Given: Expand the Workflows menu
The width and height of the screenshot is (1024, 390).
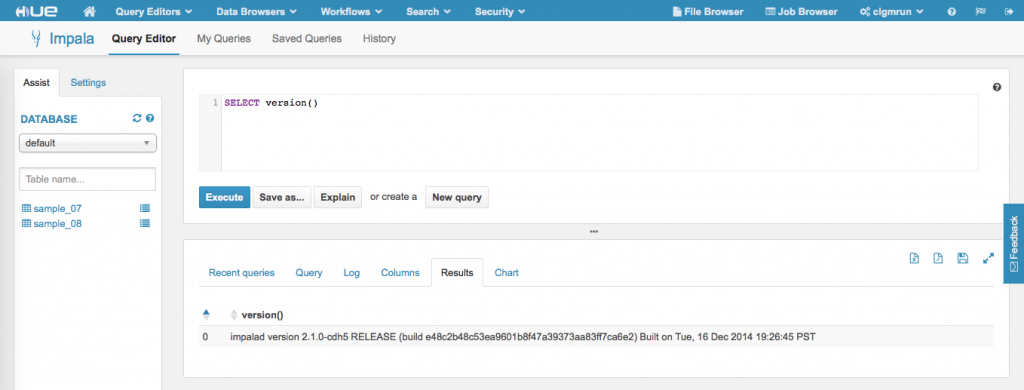Looking at the screenshot, I should point(351,11).
